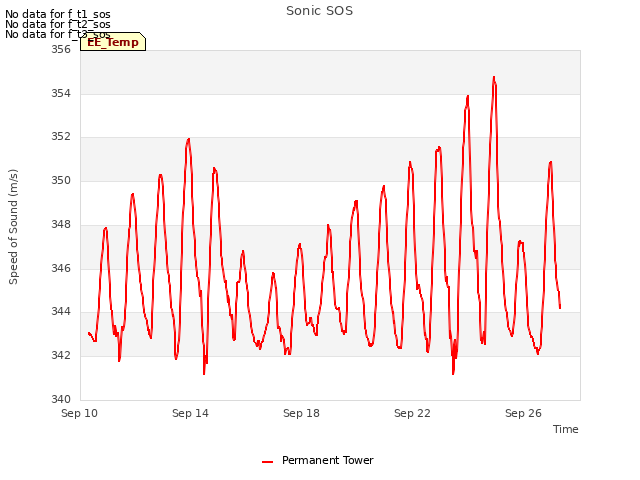Click the 340 y-axis tick label

[61, 399]
